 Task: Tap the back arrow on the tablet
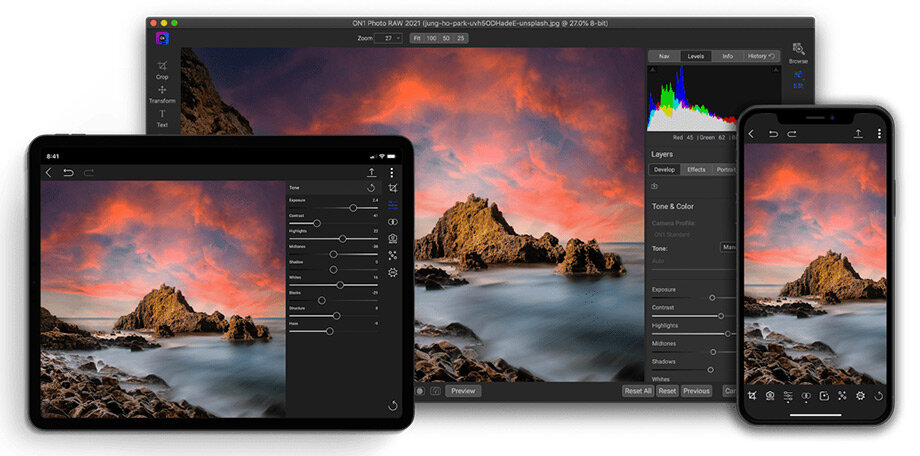[49, 173]
